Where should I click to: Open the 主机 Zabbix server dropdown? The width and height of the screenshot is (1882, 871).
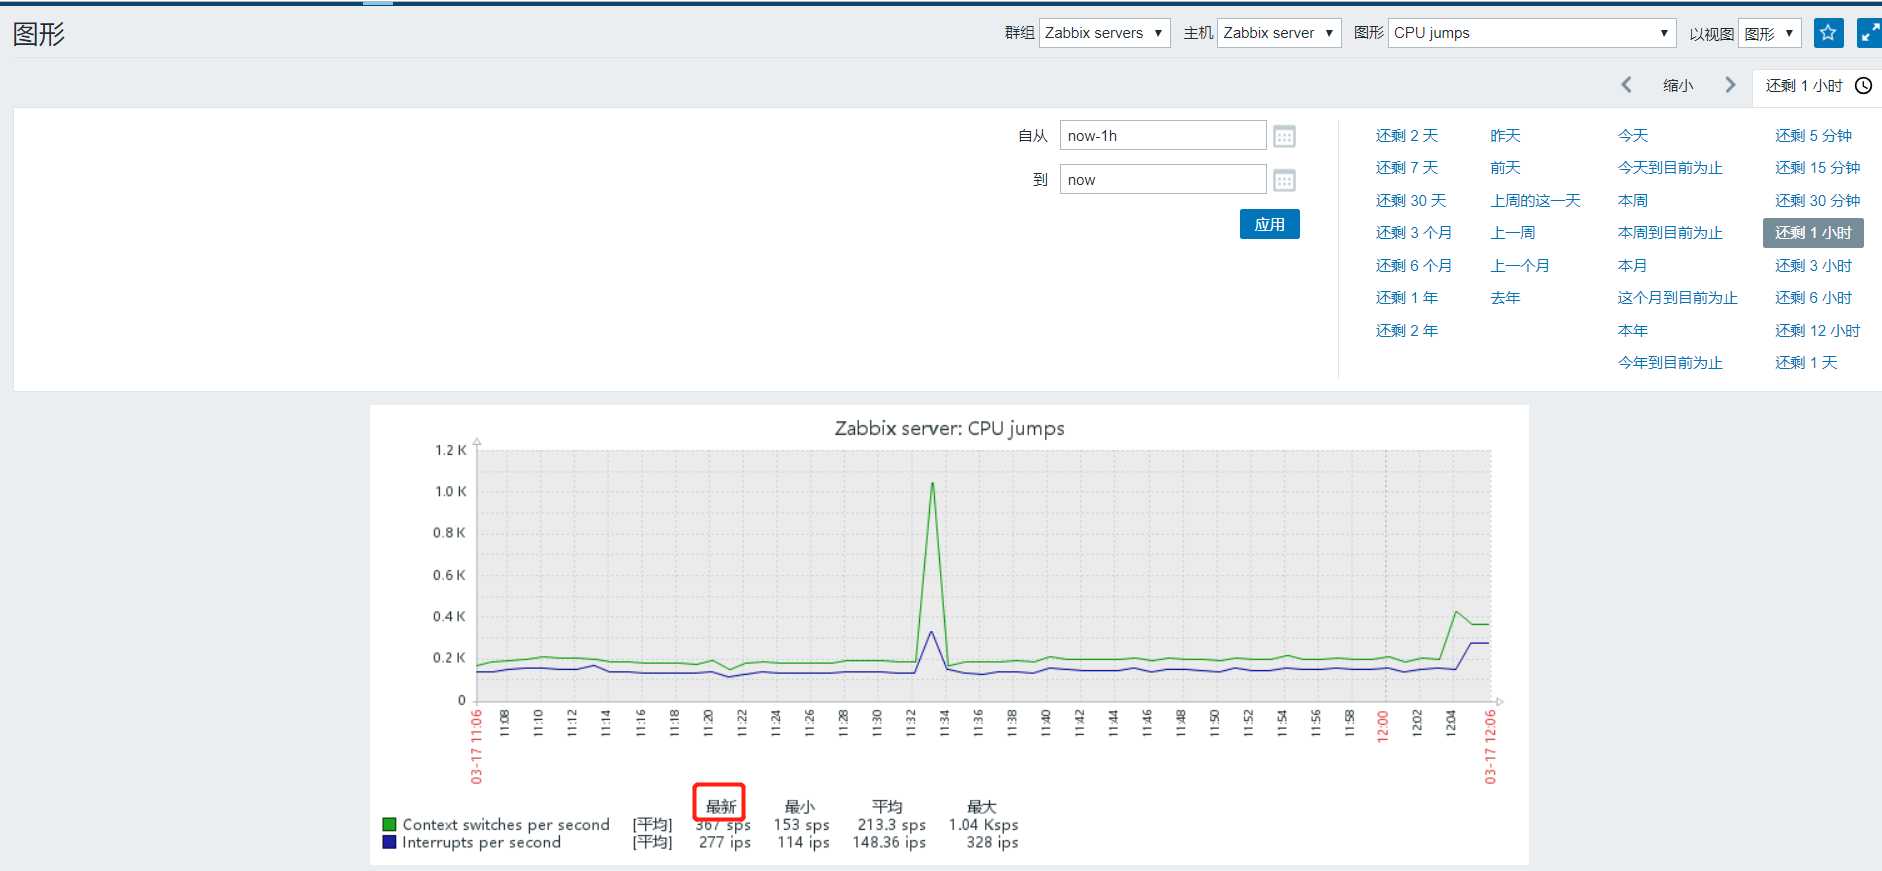click(1279, 33)
